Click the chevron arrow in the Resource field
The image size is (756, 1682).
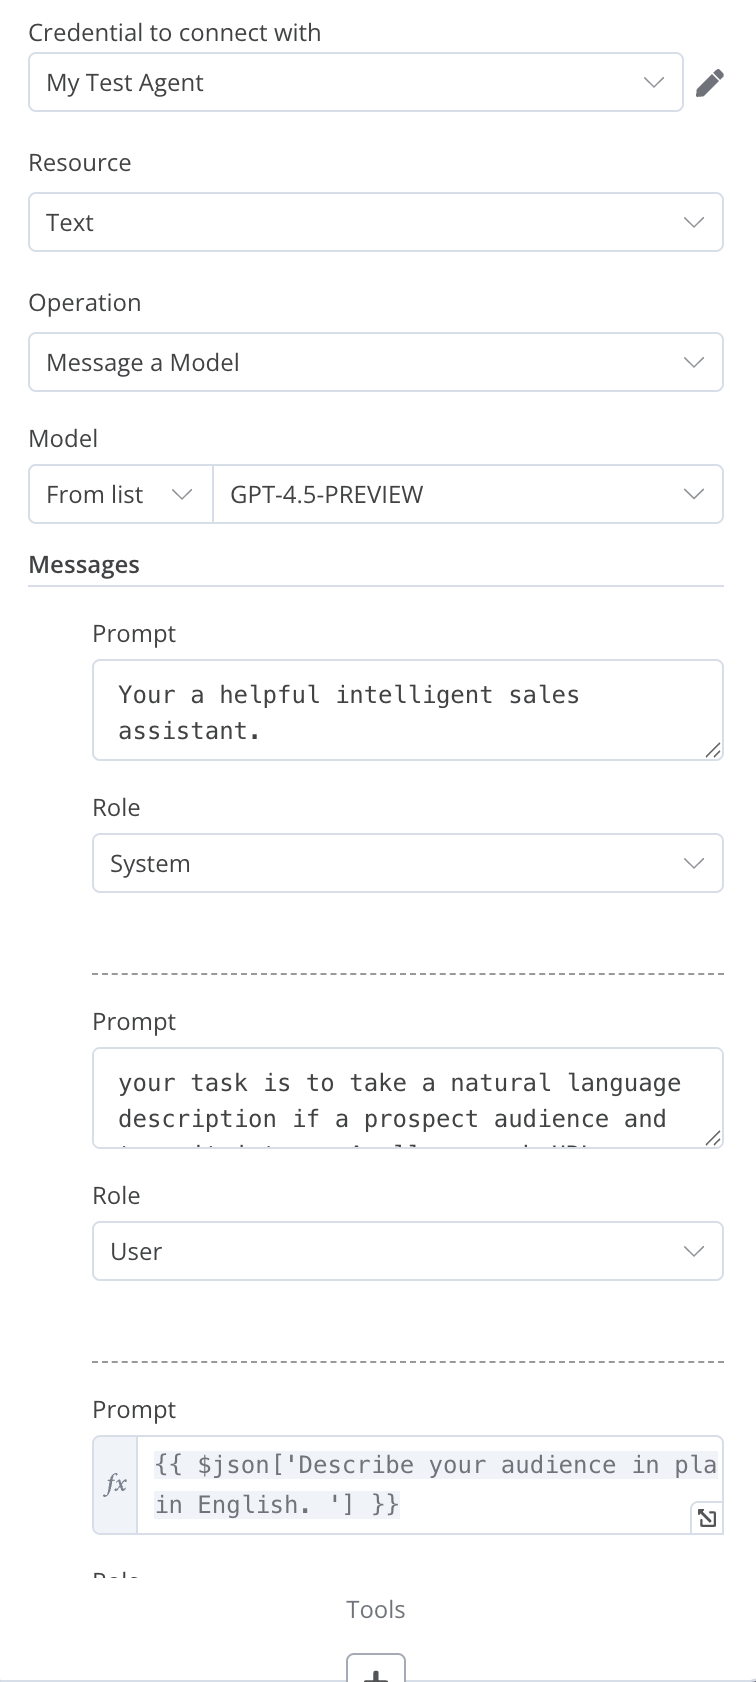(x=694, y=222)
